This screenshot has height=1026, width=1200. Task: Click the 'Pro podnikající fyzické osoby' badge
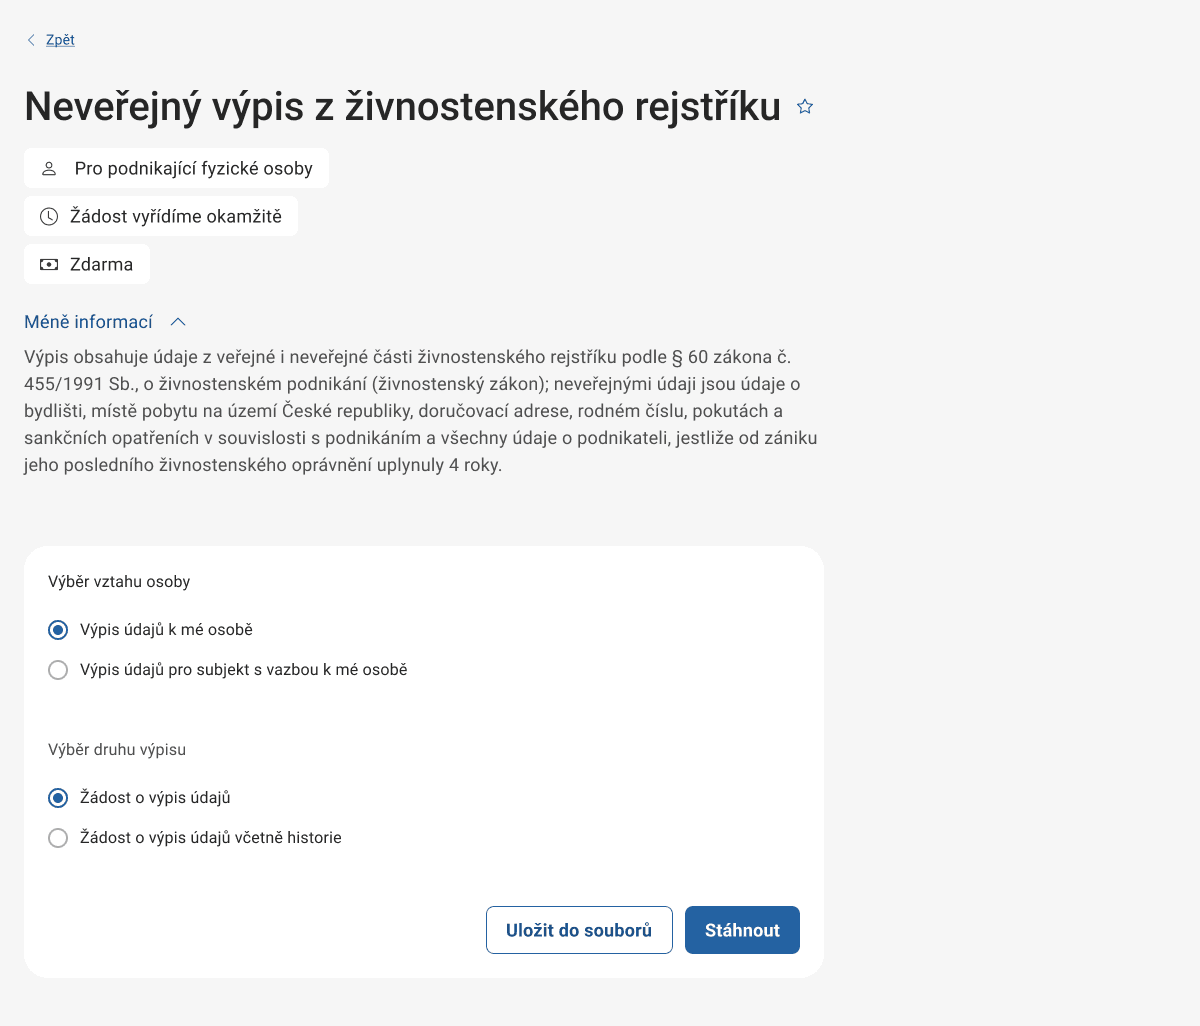[176, 168]
